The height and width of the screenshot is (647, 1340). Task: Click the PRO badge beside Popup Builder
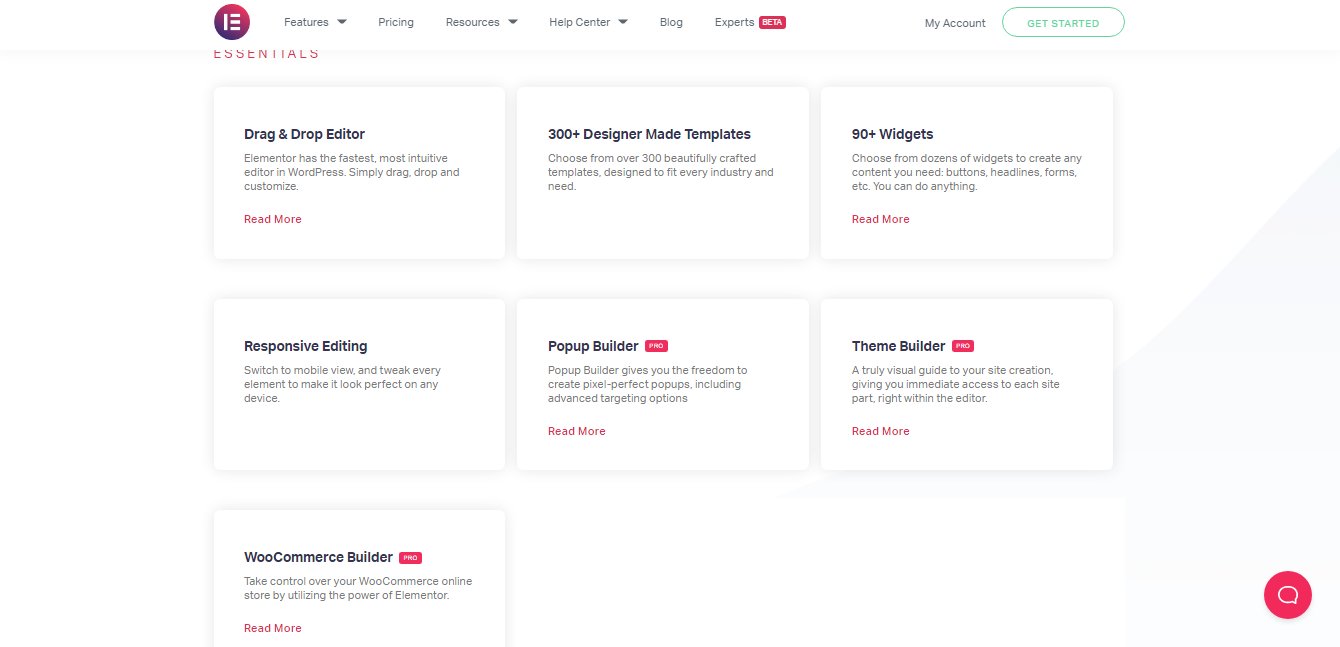[x=656, y=346]
